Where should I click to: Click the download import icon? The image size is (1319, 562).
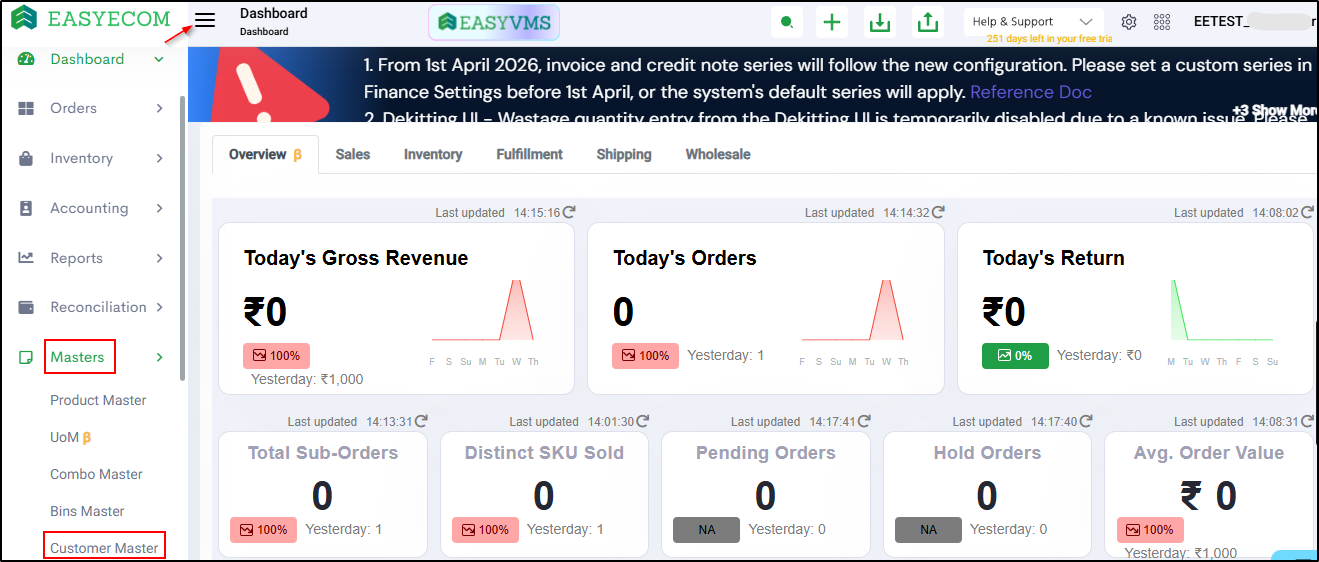pos(880,22)
